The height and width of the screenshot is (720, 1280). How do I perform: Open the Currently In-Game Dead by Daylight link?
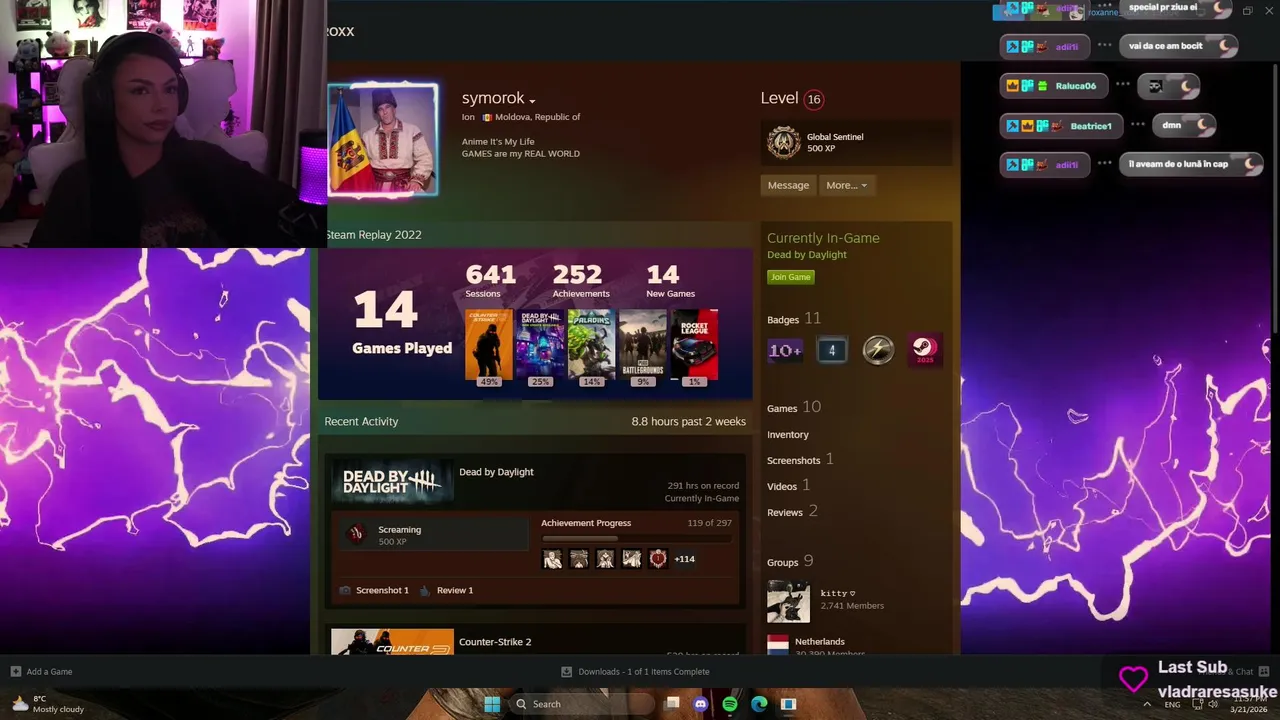pyautogui.click(x=807, y=255)
